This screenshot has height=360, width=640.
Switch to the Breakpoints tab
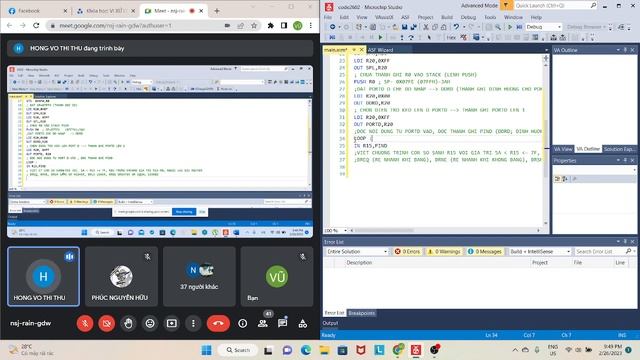(361, 313)
